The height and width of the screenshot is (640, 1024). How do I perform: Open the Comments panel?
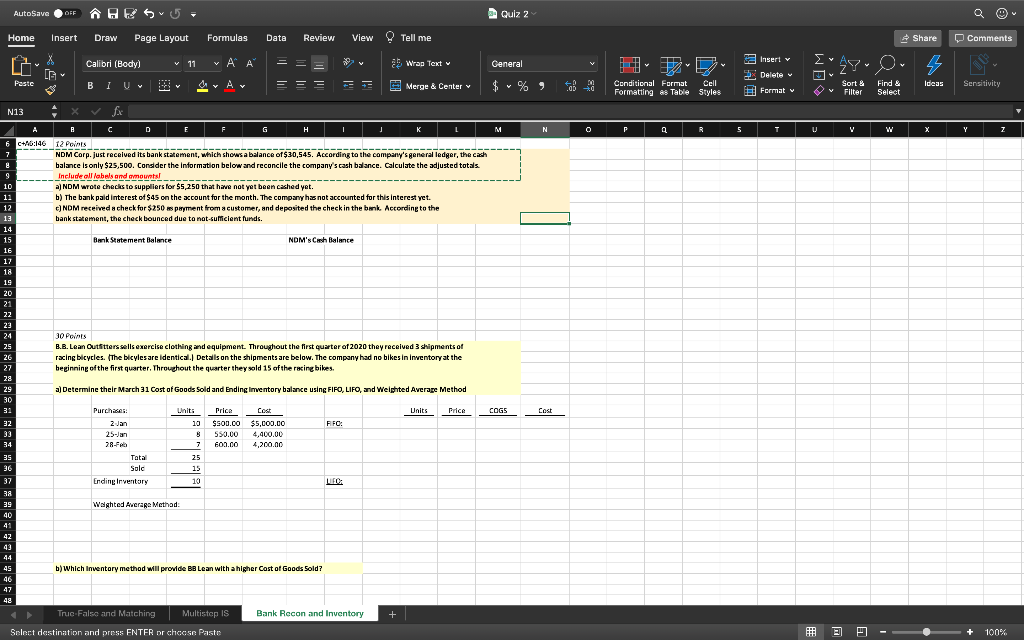click(981, 37)
